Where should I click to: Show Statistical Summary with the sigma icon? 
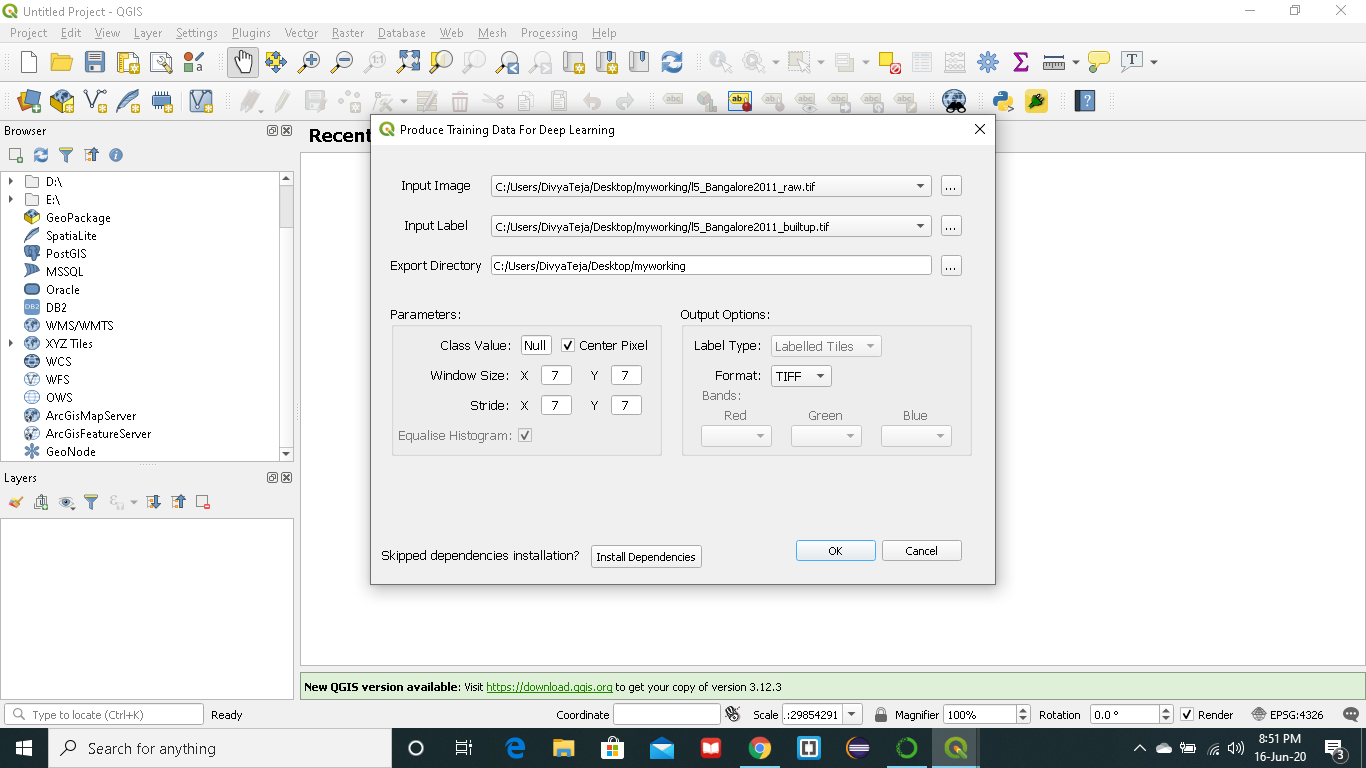(1020, 61)
